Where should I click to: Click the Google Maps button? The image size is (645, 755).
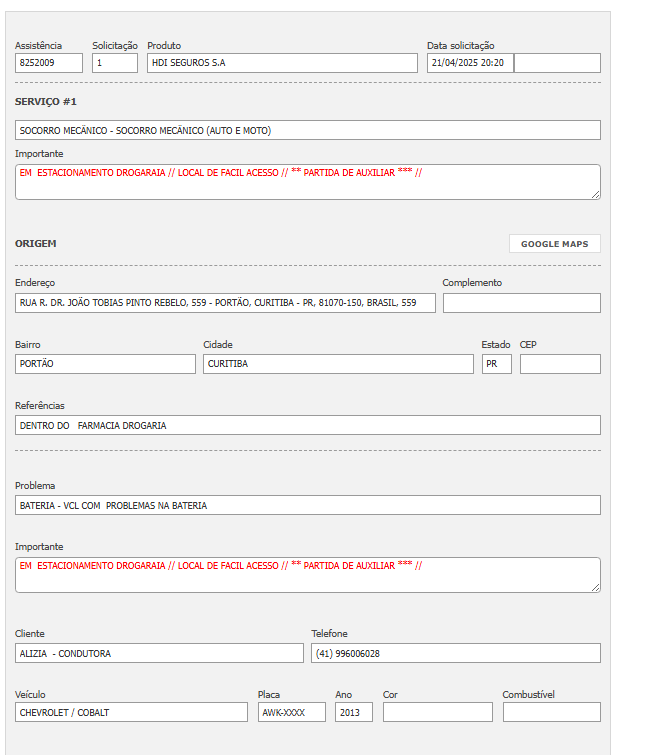pyautogui.click(x=554, y=244)
